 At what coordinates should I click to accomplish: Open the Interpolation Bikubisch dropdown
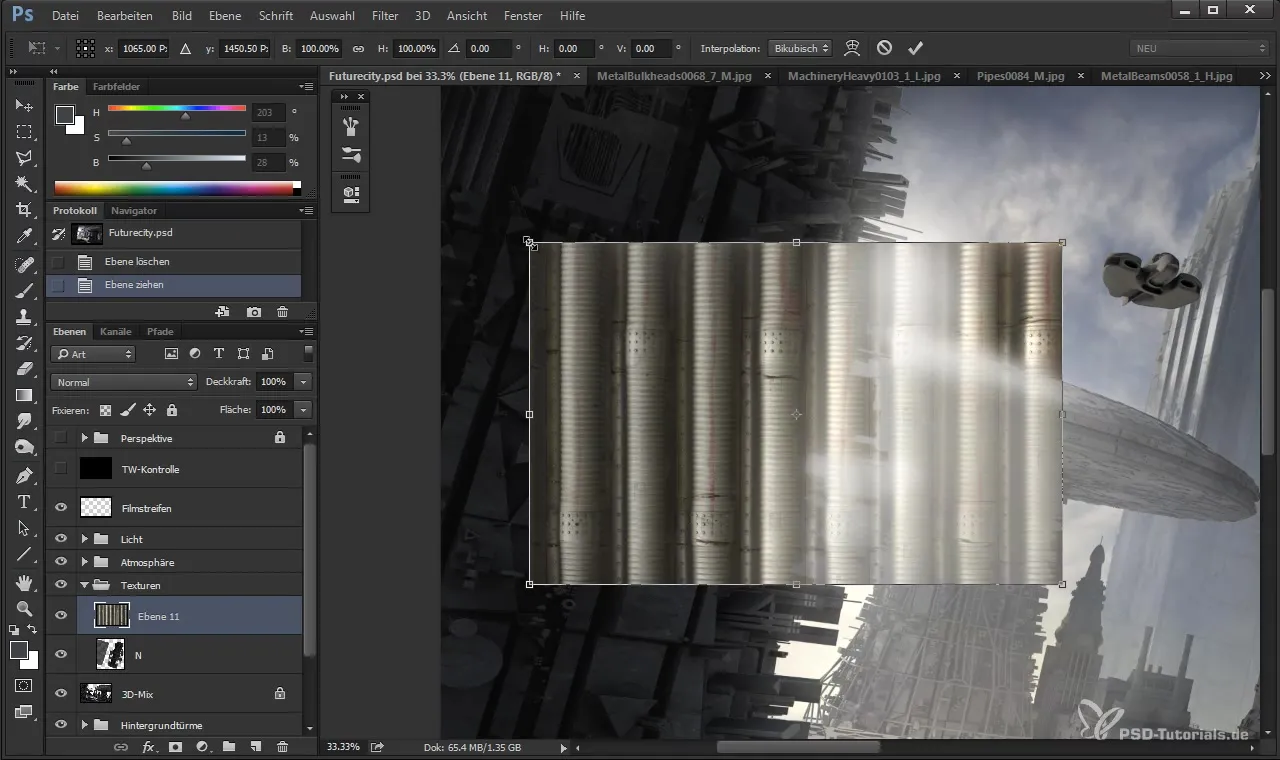point(799,48)
